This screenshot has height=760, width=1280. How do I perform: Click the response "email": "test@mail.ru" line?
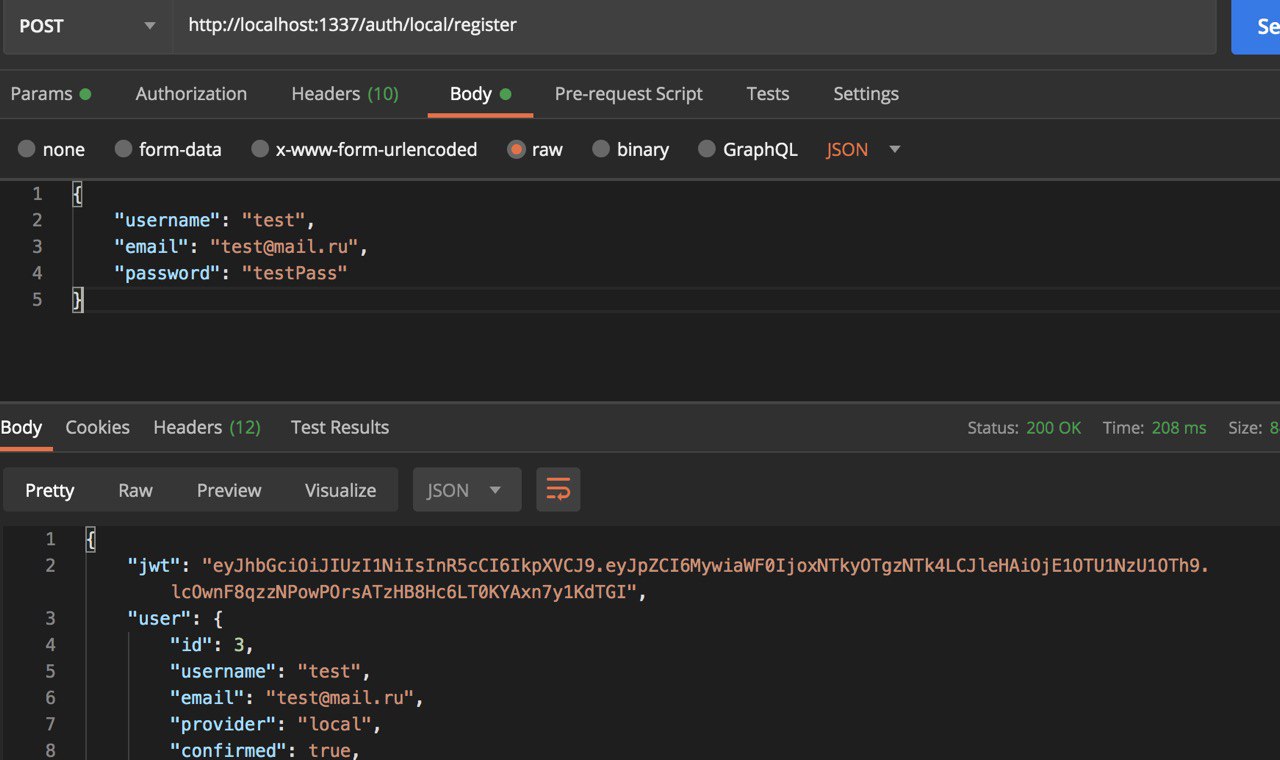pos(297,698)
